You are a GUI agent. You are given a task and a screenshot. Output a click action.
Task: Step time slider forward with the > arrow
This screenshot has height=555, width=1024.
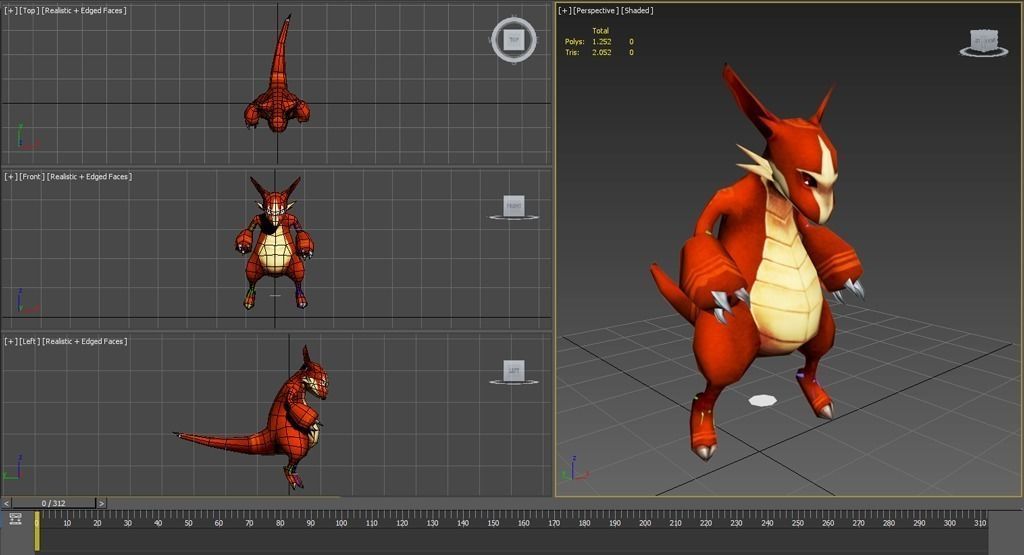coord(101,503)
